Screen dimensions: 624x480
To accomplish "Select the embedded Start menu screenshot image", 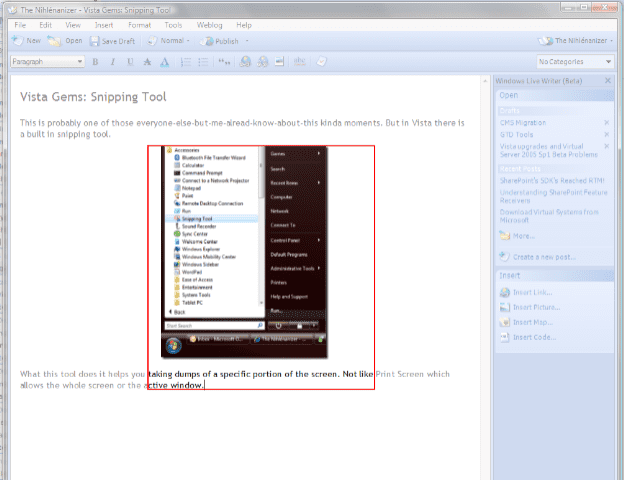I will [244, 252].
